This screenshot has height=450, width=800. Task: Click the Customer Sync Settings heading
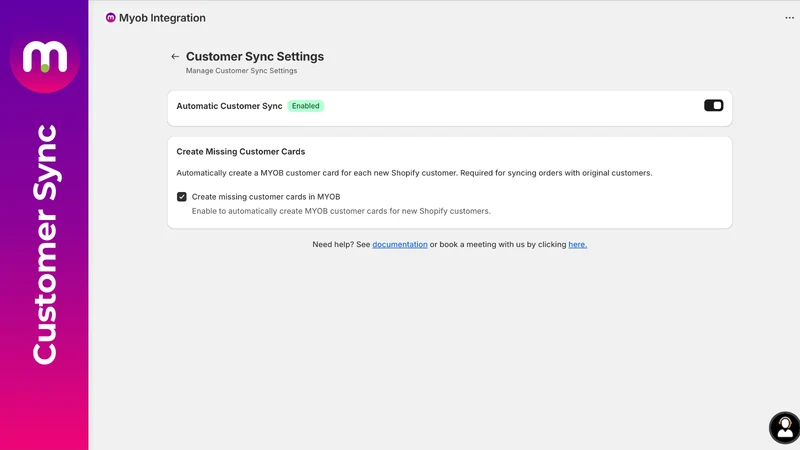tap(255, 57)
